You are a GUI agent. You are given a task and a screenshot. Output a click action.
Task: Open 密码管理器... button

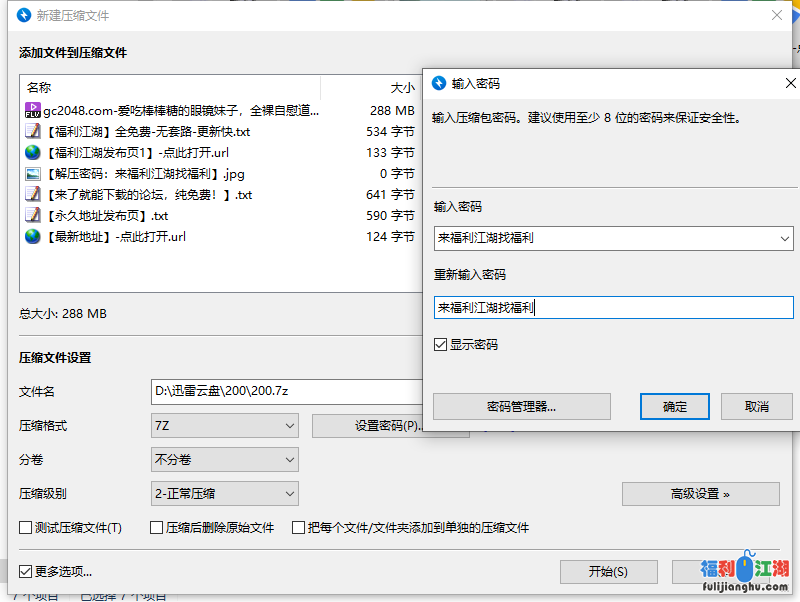(x=521, y=406)
